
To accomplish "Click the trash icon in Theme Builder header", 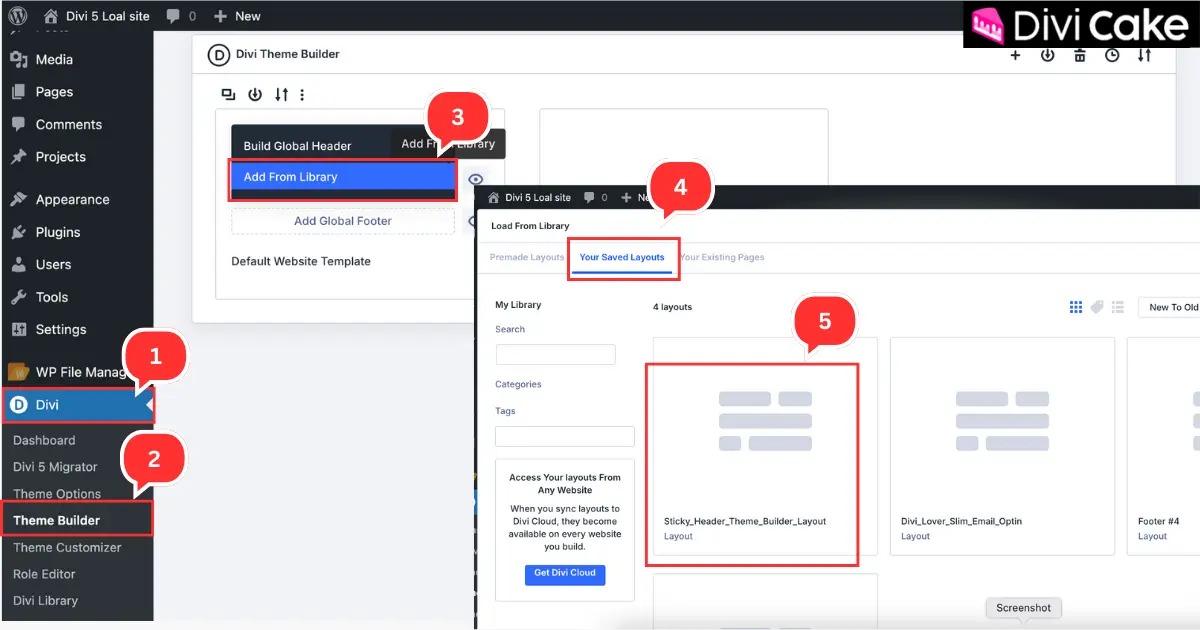I will (1080, 56).
